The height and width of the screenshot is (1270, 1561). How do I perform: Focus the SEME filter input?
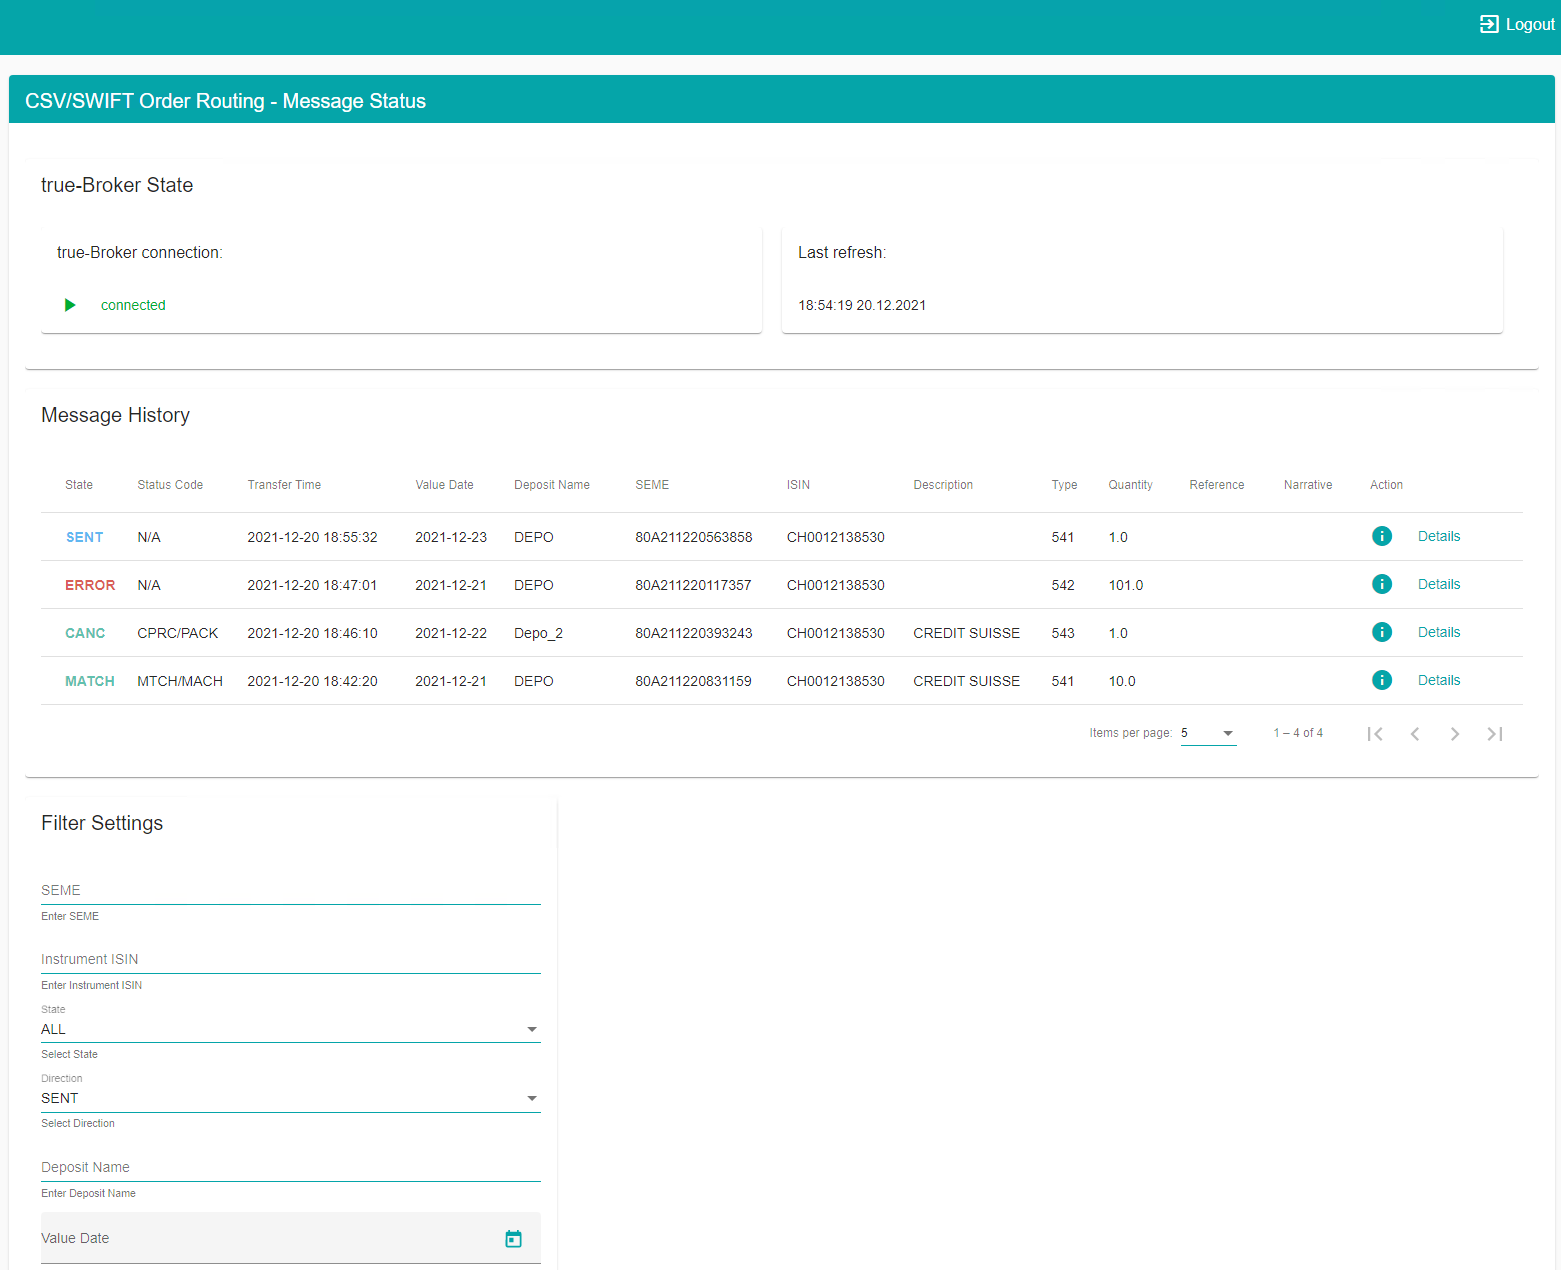290,890
